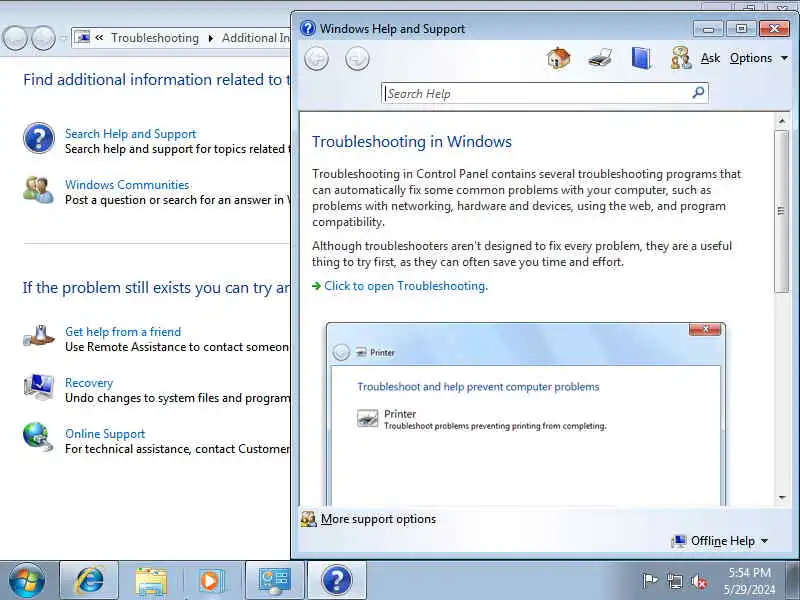This screenshot has height=600, width=800.
Task: Click the Ask text button
Action: [x=710, y=58]
